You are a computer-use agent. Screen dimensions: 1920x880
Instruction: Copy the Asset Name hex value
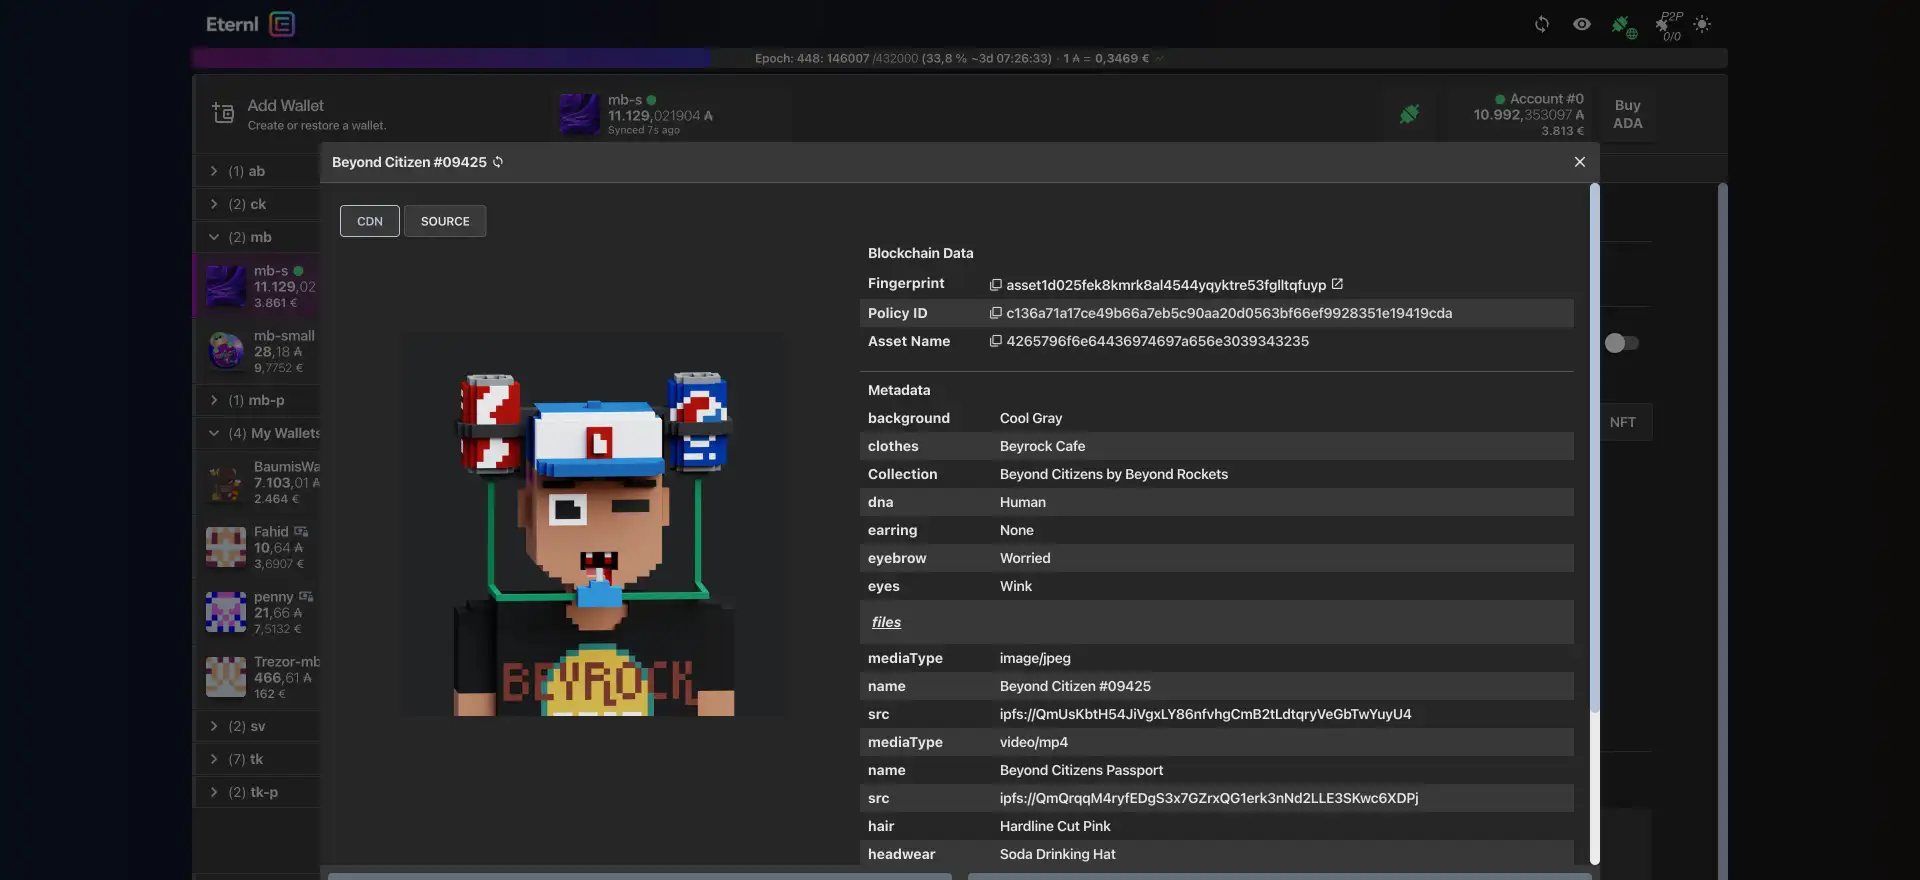995,341
